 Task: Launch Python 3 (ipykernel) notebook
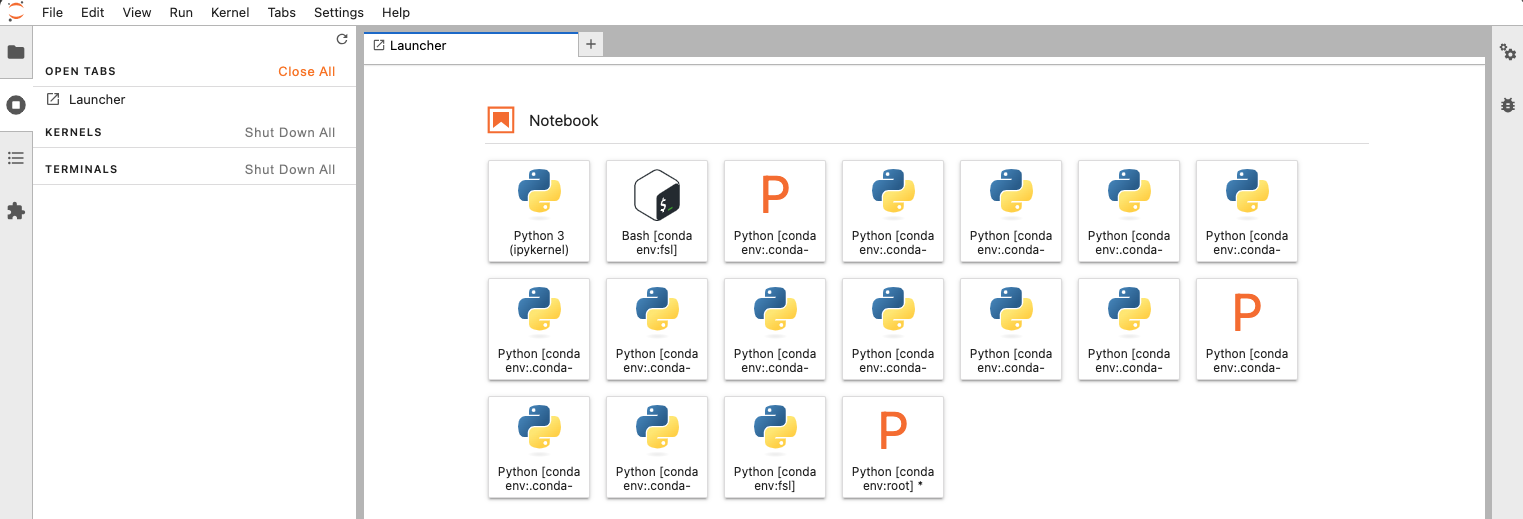pyautogui.click(x=539, y=211)
